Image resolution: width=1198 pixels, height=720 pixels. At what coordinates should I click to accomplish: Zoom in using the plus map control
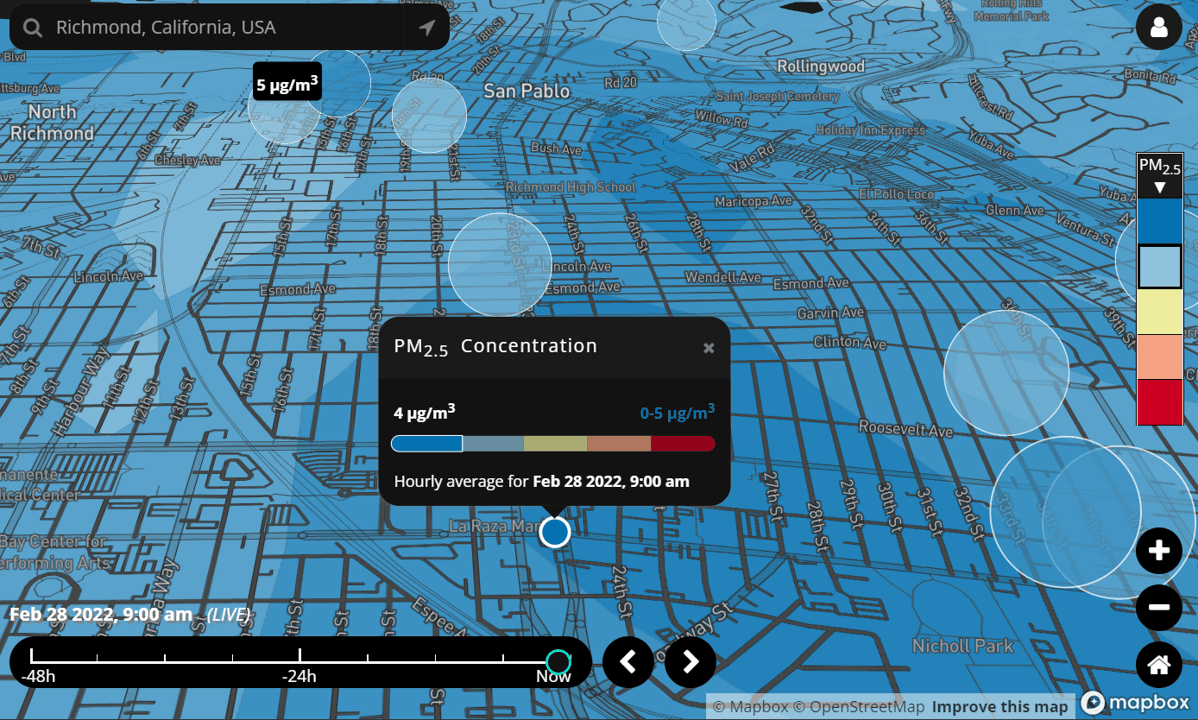tap(1159, 550)
